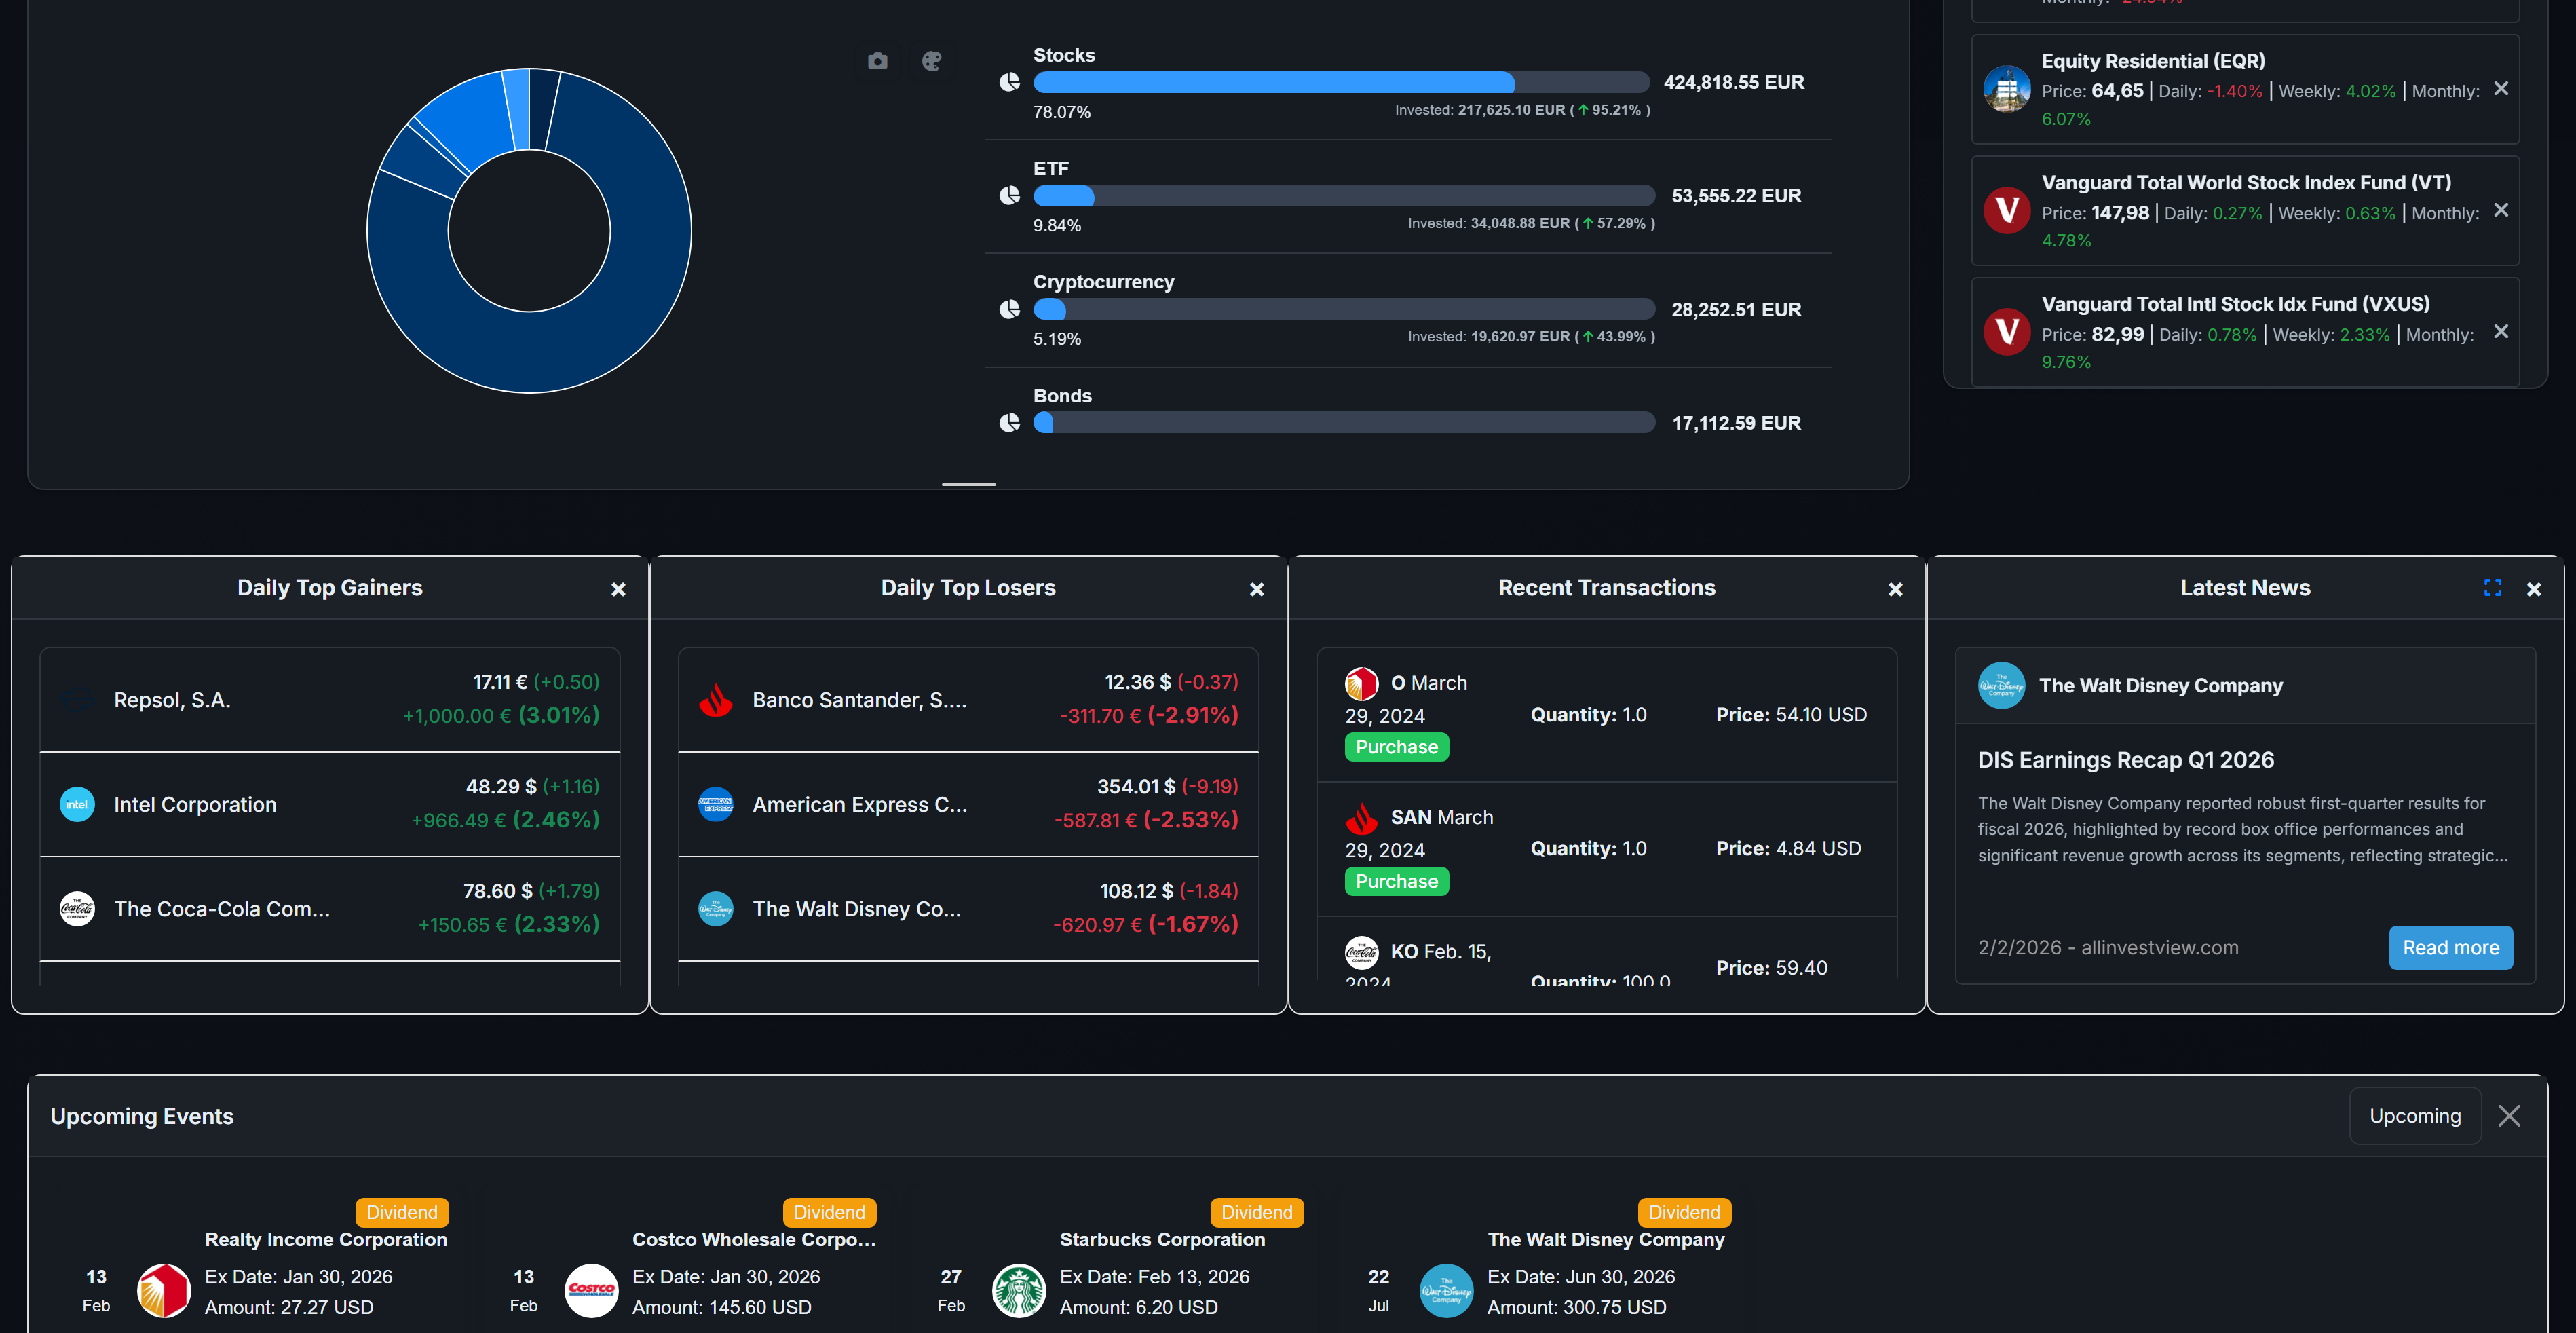This screenshot has width=2576, height=1333.
Task: Click the allinvestview.com source link
Action: pos(2159,947)
